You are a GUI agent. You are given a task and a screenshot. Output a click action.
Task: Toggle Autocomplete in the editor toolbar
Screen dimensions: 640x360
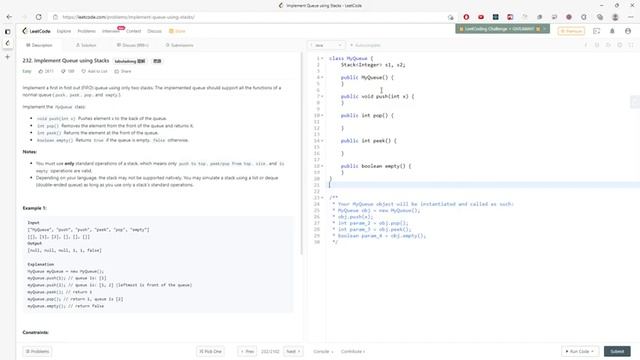point(365,45)
